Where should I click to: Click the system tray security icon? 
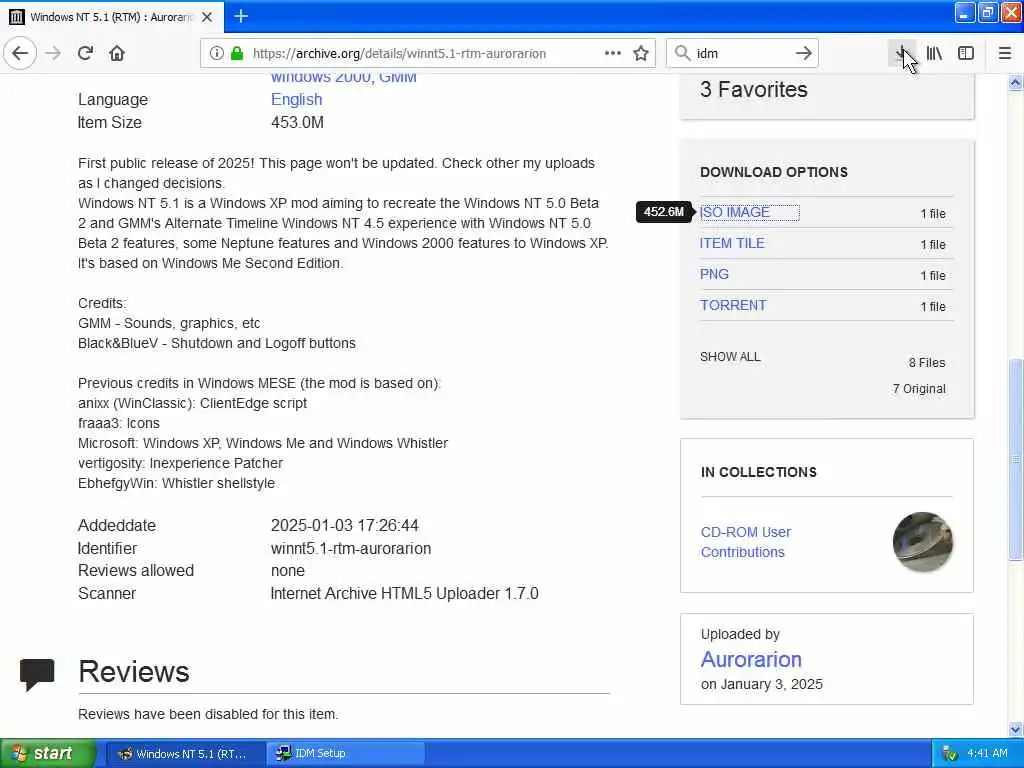[x=950, y=754]
